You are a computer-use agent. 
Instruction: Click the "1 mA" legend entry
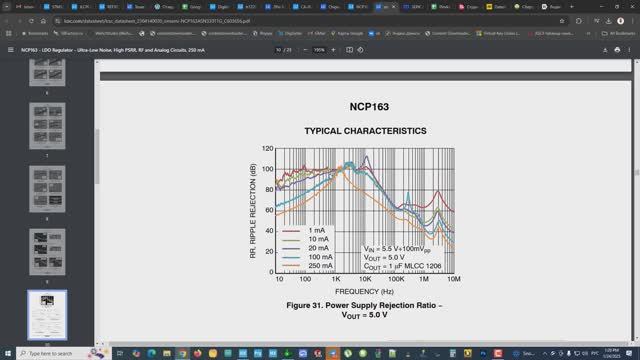304,230
